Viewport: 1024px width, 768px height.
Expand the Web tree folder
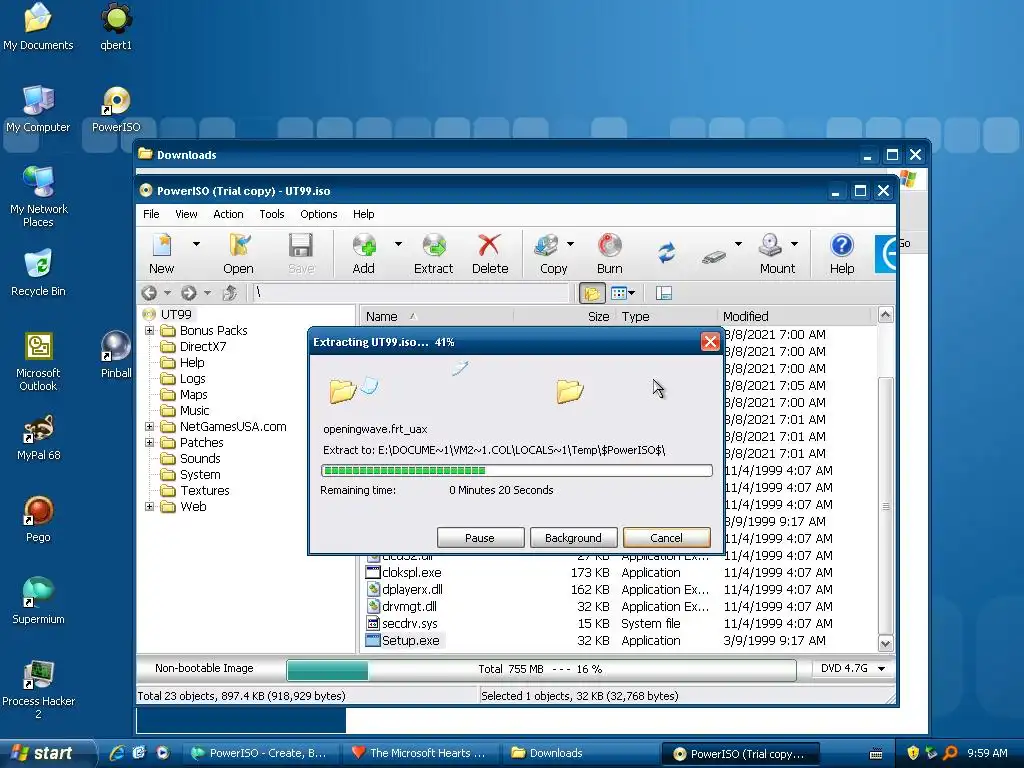(150, 506)
